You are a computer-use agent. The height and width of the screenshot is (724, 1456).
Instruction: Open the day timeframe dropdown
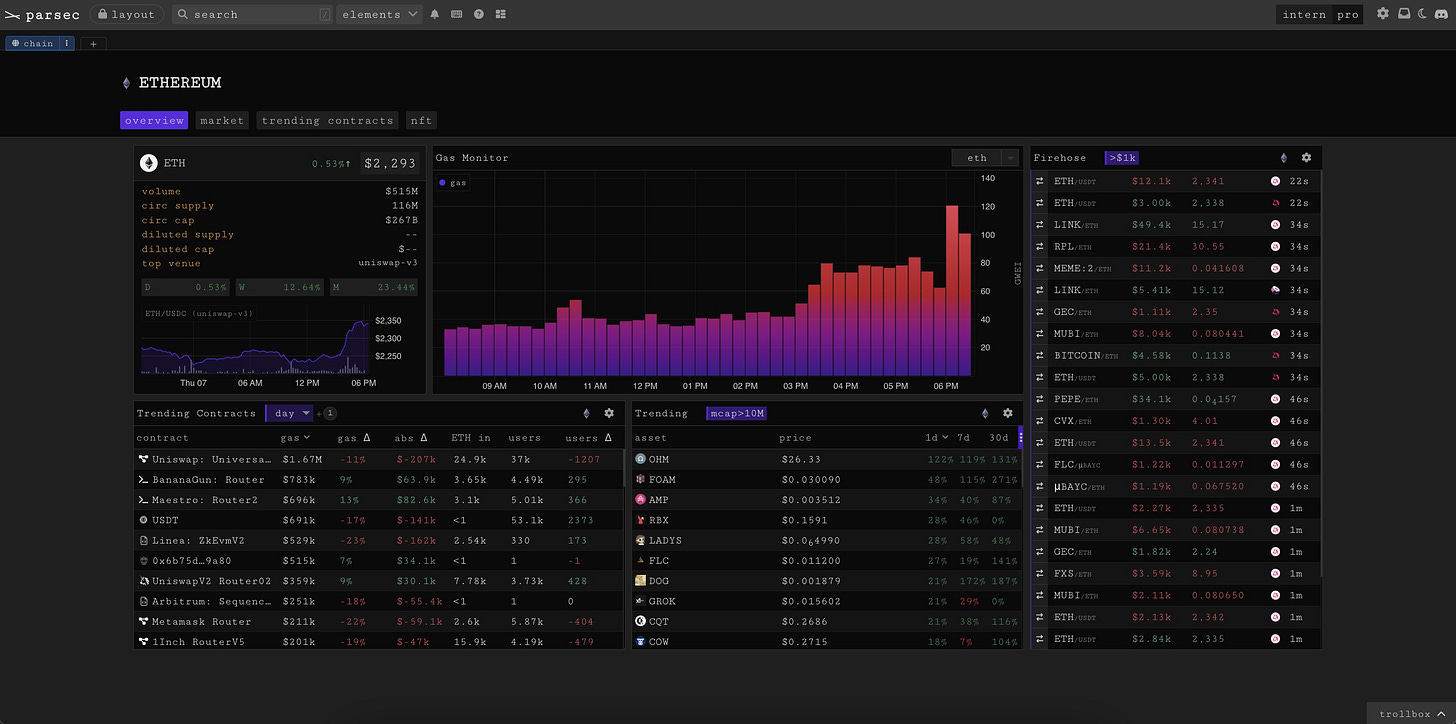(289, 413)
